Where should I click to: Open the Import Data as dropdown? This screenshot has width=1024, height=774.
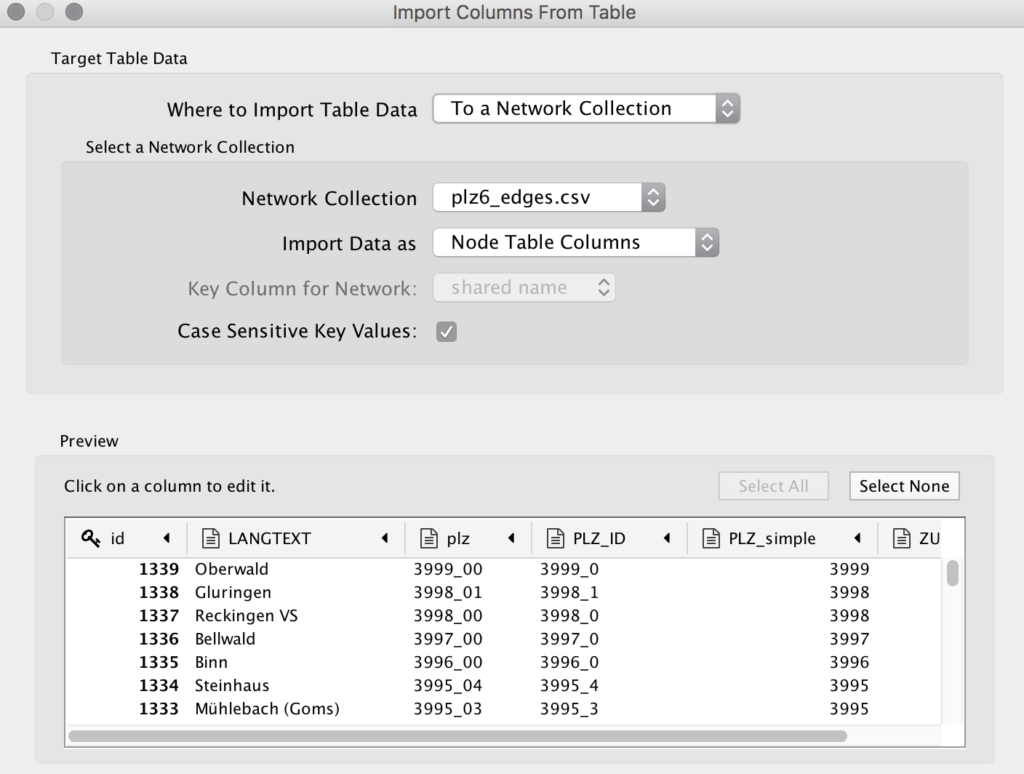click(576, 242)
